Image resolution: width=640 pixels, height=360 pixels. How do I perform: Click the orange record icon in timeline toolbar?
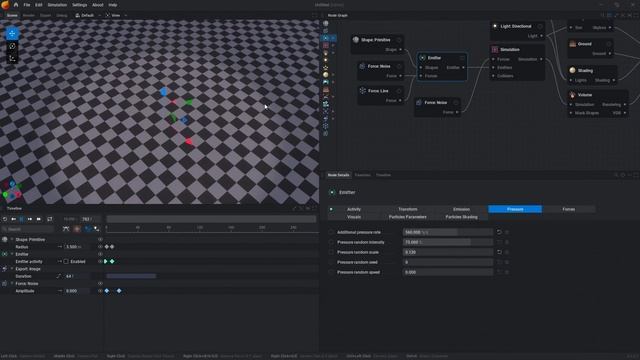pos(77,229)
